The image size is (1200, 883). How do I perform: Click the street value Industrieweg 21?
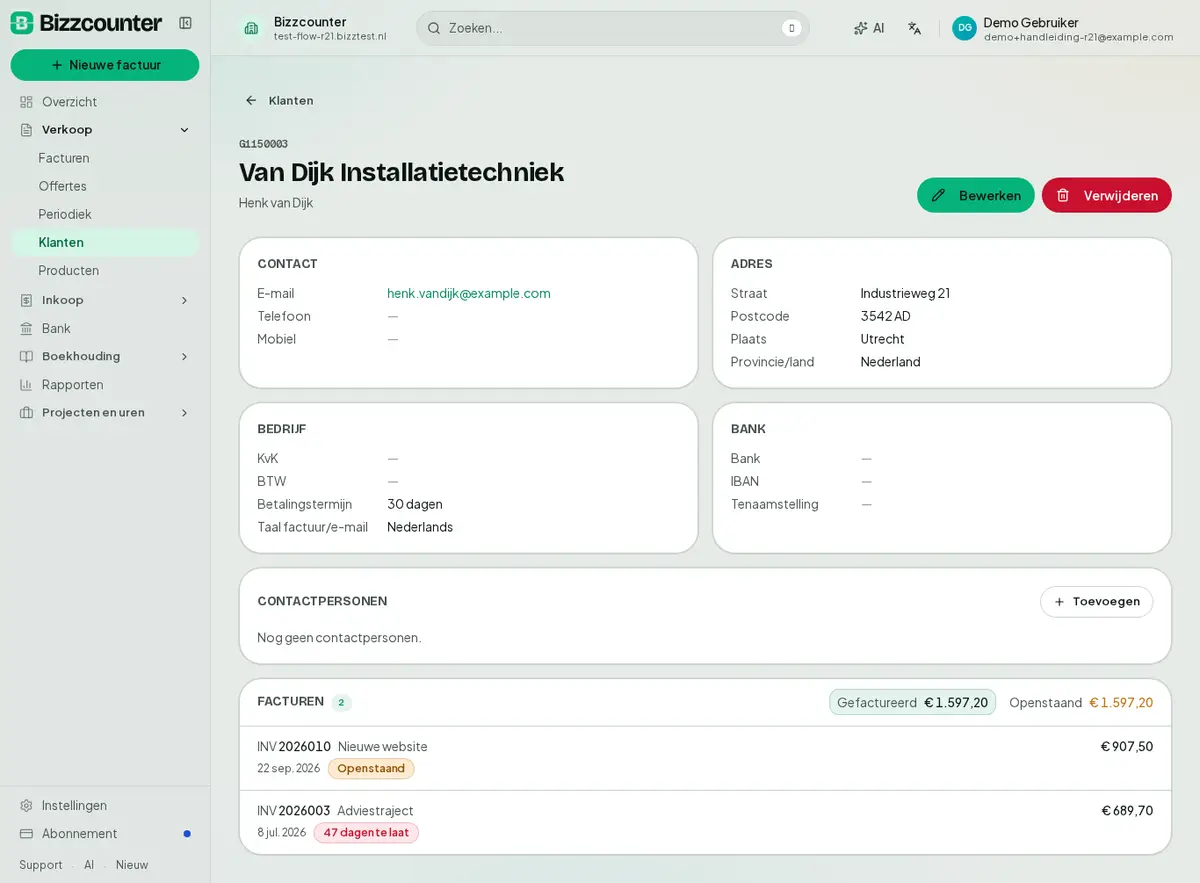click(905, 293)
